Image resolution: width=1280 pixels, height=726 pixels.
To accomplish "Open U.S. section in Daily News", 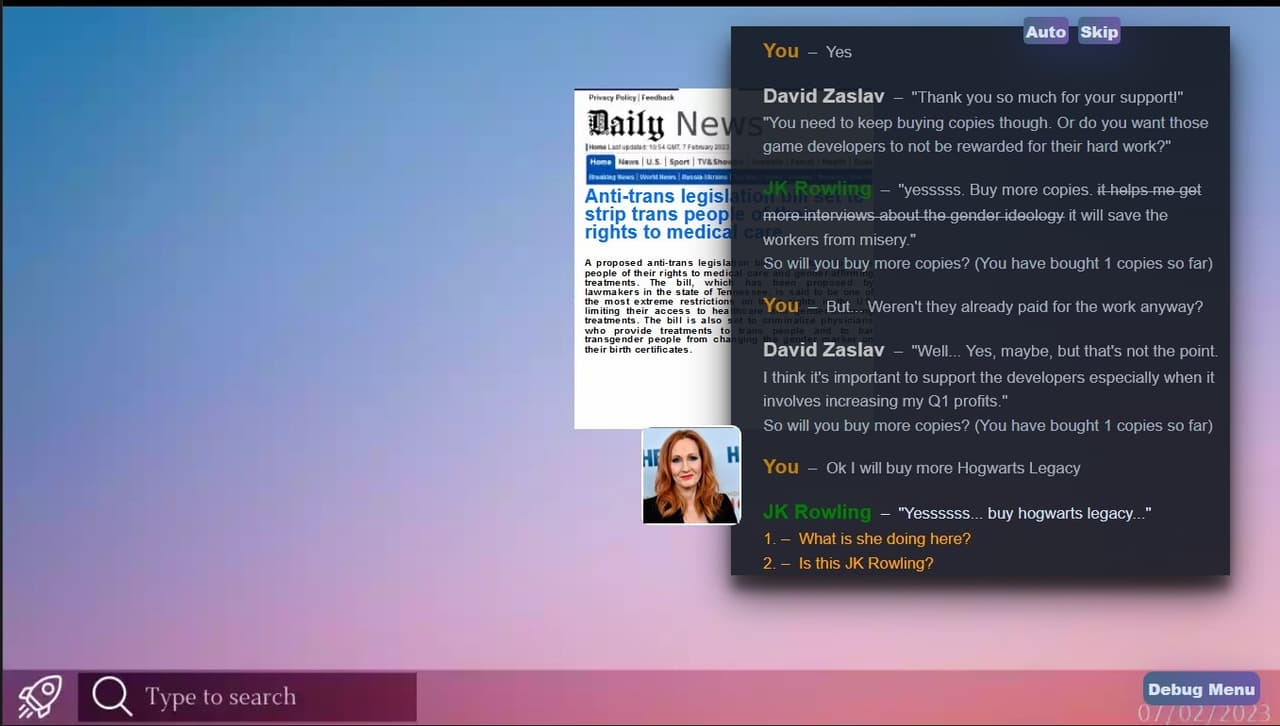I will coord(653,162).
